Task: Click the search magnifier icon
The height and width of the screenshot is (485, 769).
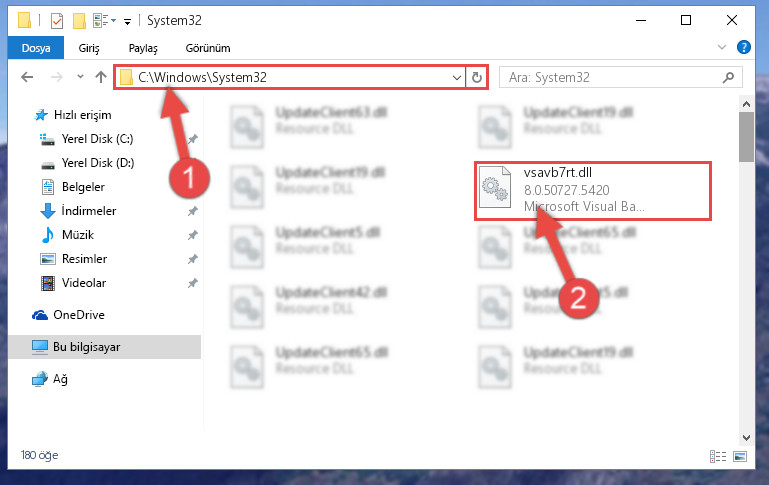Action: point(729,77)
